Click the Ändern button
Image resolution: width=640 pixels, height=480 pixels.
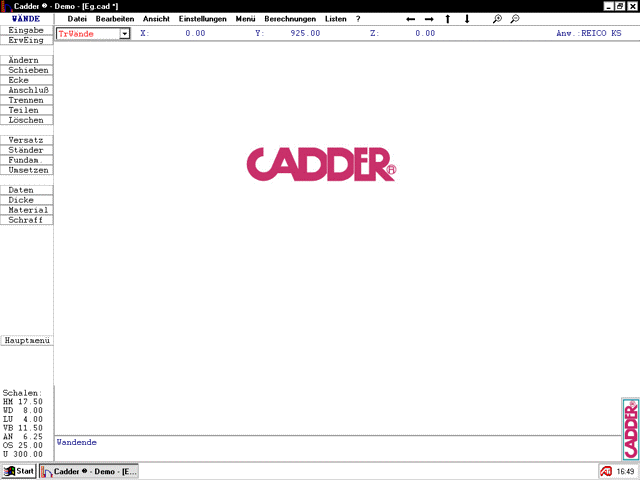coord(27,60)
